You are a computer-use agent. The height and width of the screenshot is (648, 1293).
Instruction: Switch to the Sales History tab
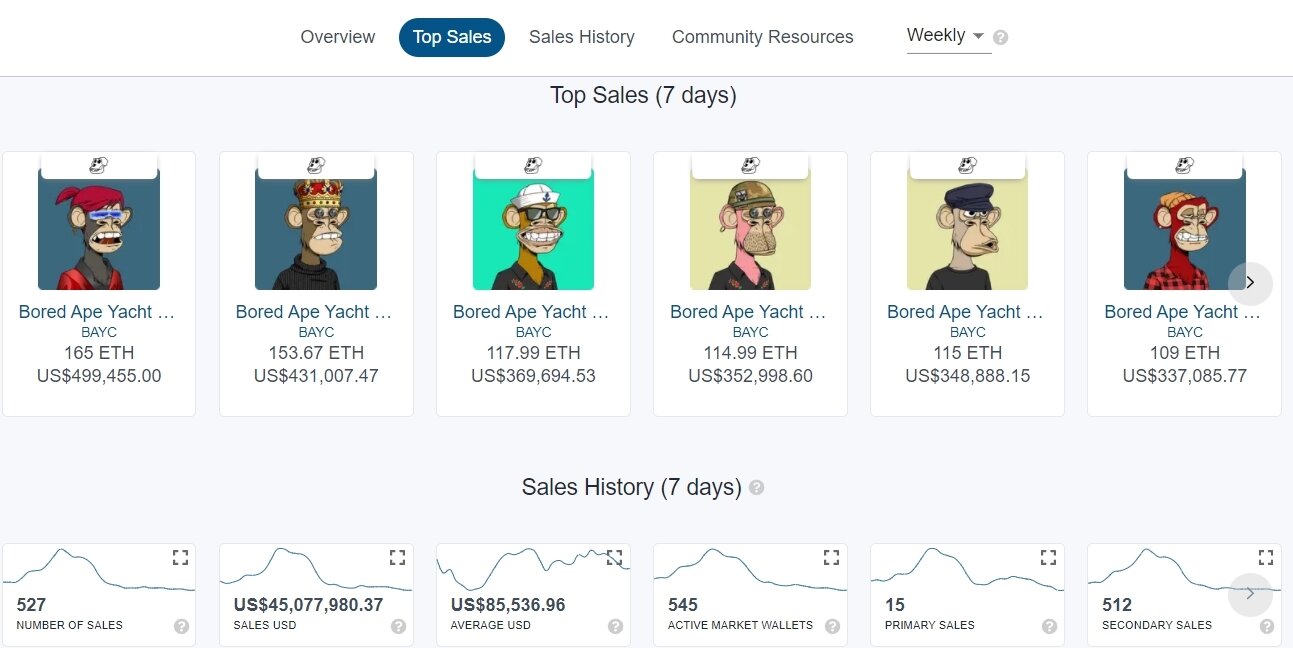pyautogui.click(x=582, y=37)
